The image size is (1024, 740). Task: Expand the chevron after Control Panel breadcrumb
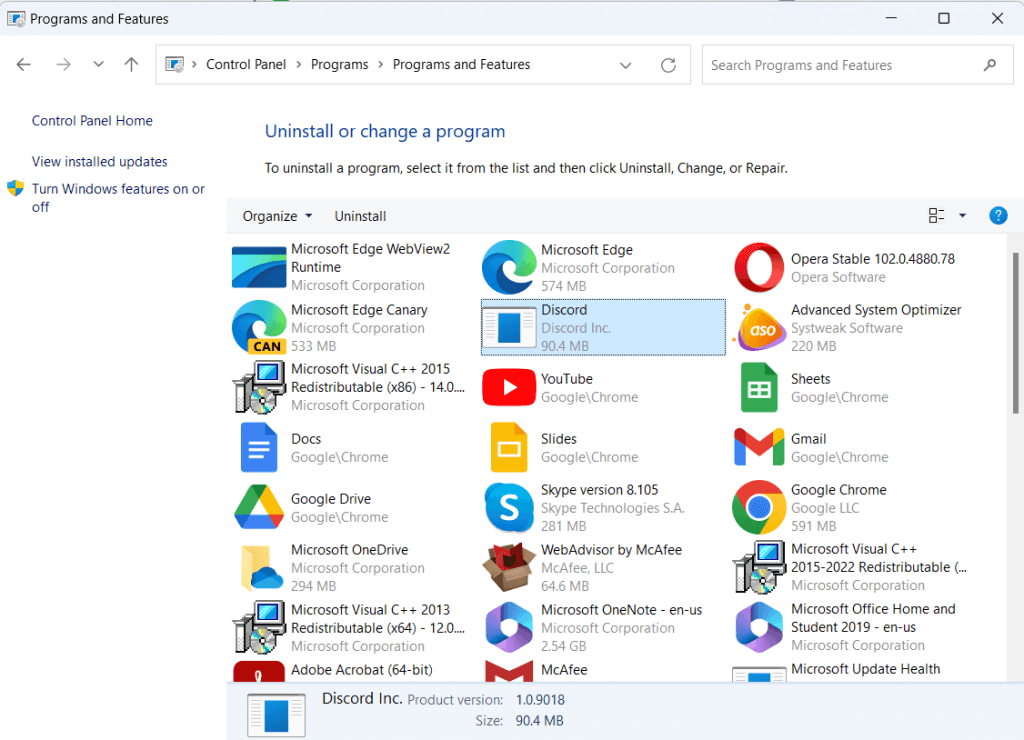(298, 64)
